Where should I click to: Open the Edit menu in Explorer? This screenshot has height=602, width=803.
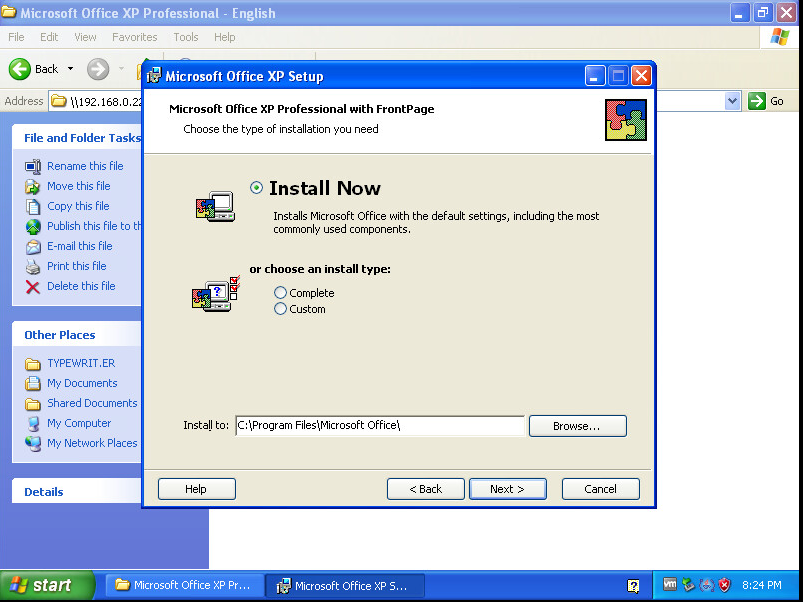[x=49, y=37]
